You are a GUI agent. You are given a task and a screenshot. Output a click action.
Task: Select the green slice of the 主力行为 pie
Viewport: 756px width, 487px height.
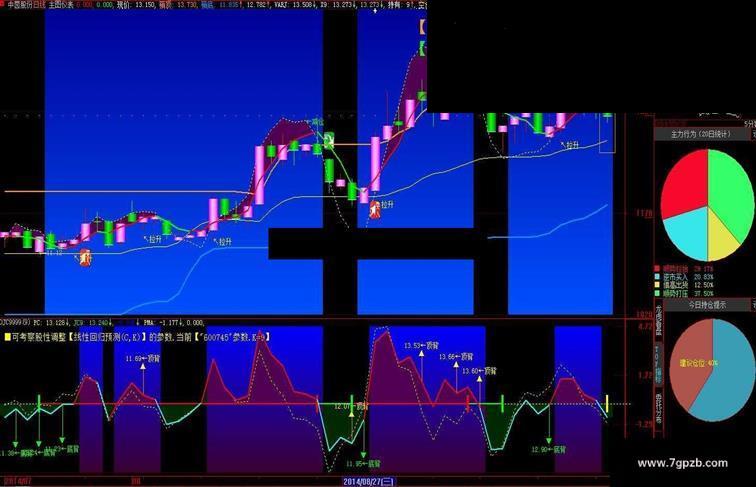point(729,193)
